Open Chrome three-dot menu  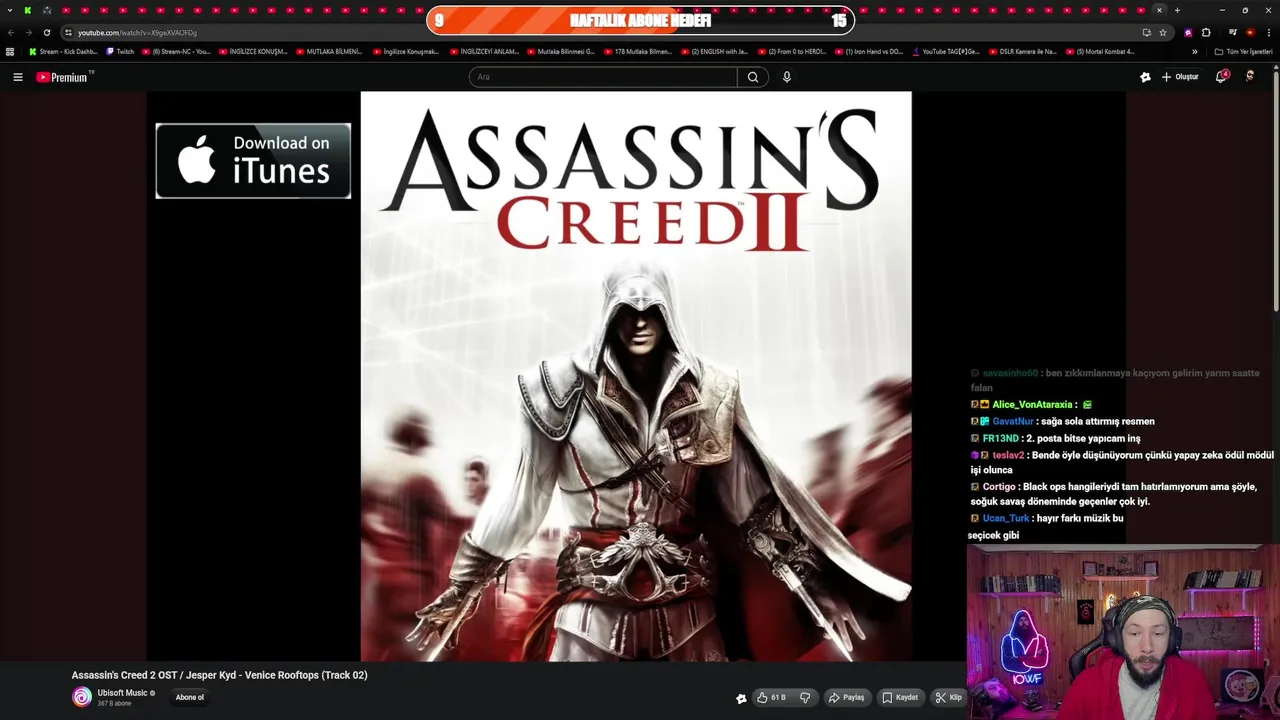click(1269, 32)
